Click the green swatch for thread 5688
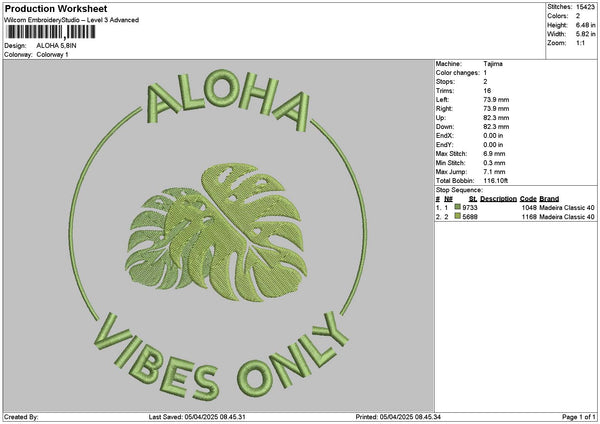 [458, 216]
